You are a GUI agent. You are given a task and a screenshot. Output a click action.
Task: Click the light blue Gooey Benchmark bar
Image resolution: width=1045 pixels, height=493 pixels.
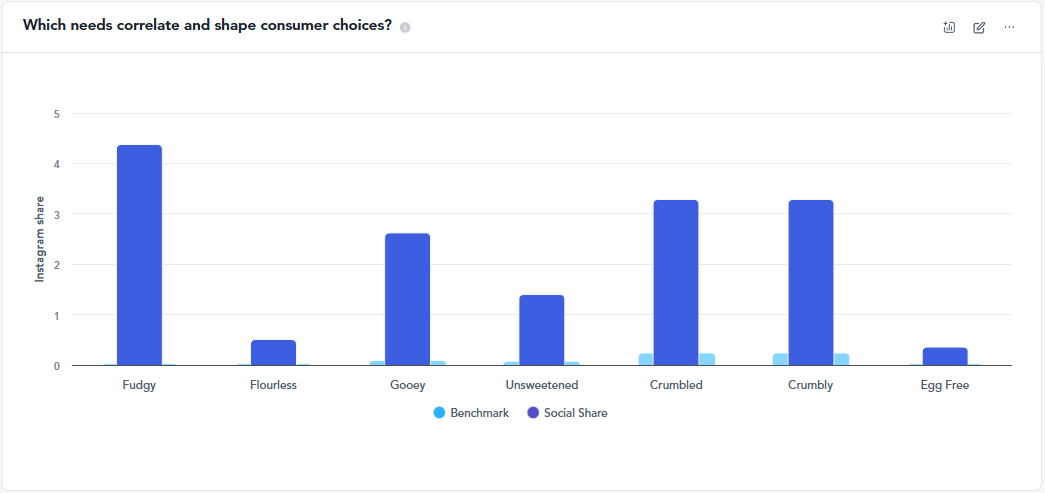point(377,363)
